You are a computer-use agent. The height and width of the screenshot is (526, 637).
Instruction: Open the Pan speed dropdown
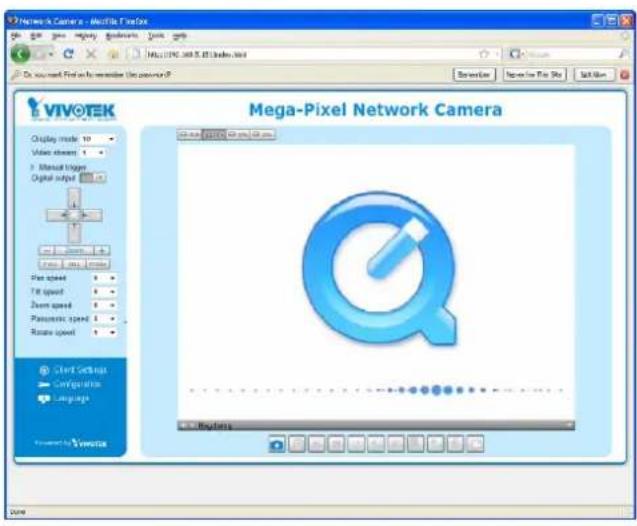pyautogui.click(x=104, y=278)
